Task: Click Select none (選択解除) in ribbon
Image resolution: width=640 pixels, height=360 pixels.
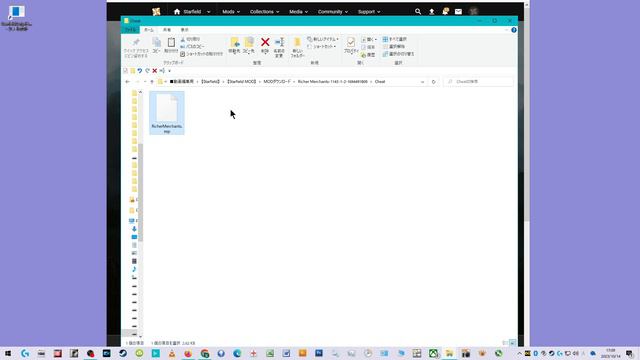Action: [394, 47]
